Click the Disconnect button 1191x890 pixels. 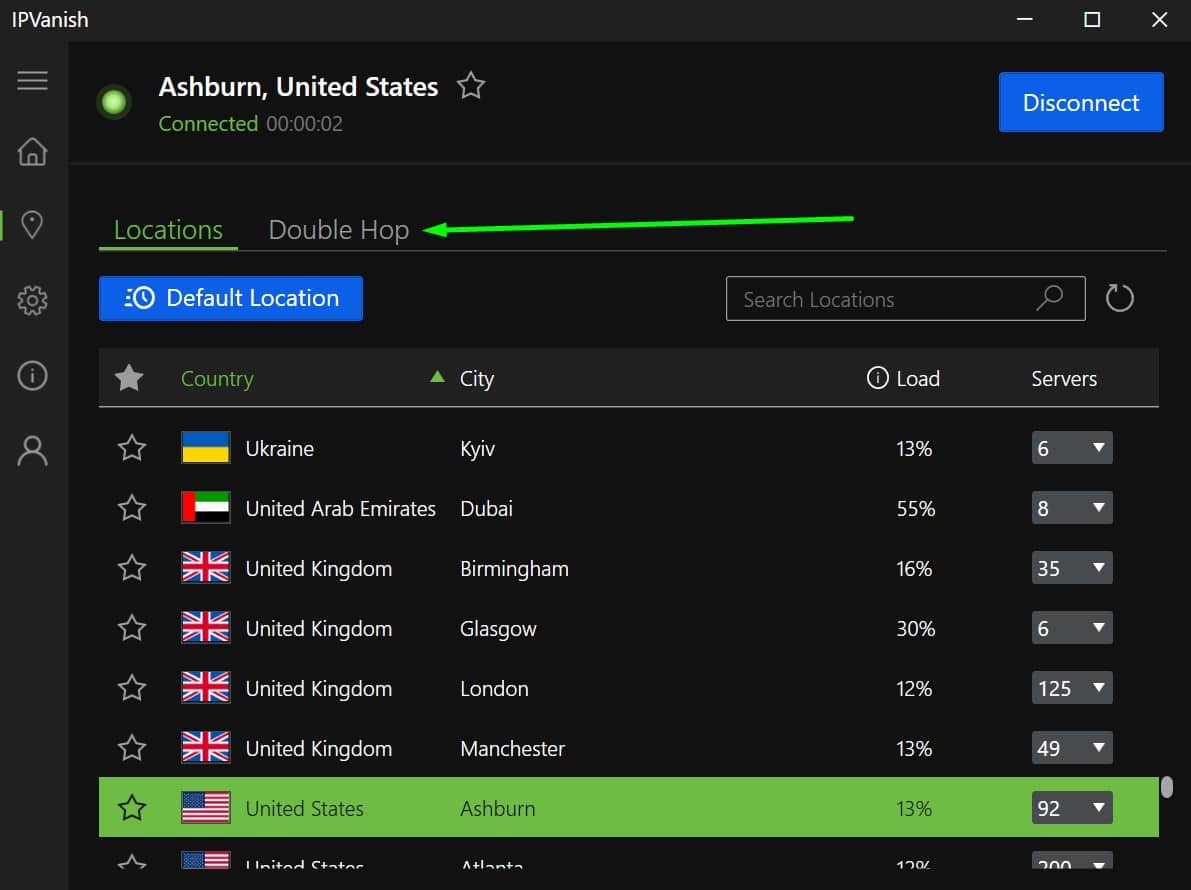(1081, 102)
